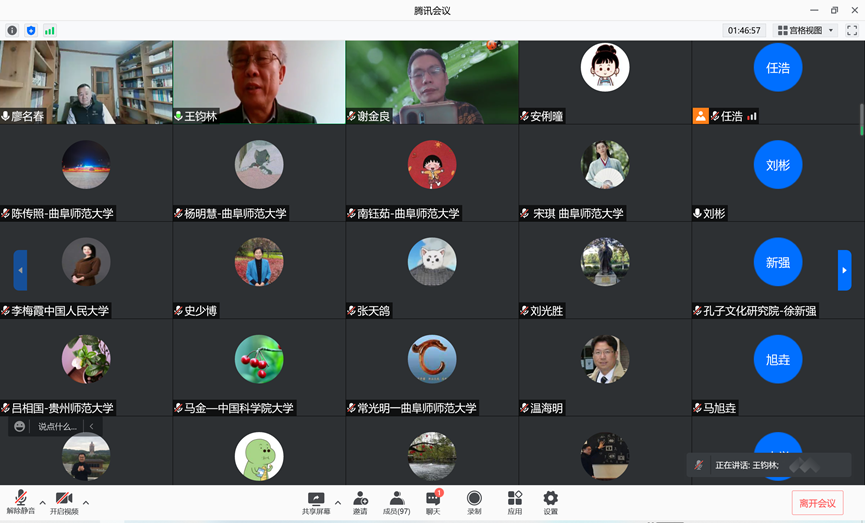The width and height of the screenshot is (865, 523).
Task: Turn on camera via 开启视频
Action: [x=64, y=502]
